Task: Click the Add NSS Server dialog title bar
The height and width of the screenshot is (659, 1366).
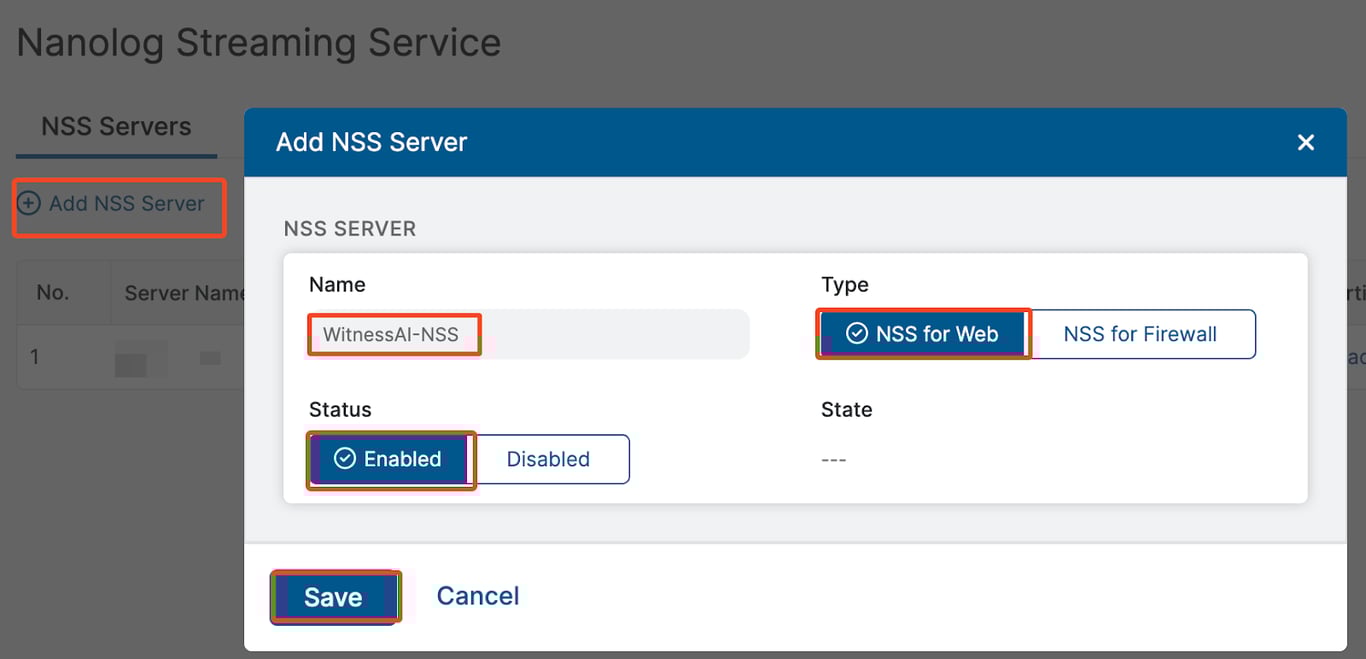Action: click(700, 142)
